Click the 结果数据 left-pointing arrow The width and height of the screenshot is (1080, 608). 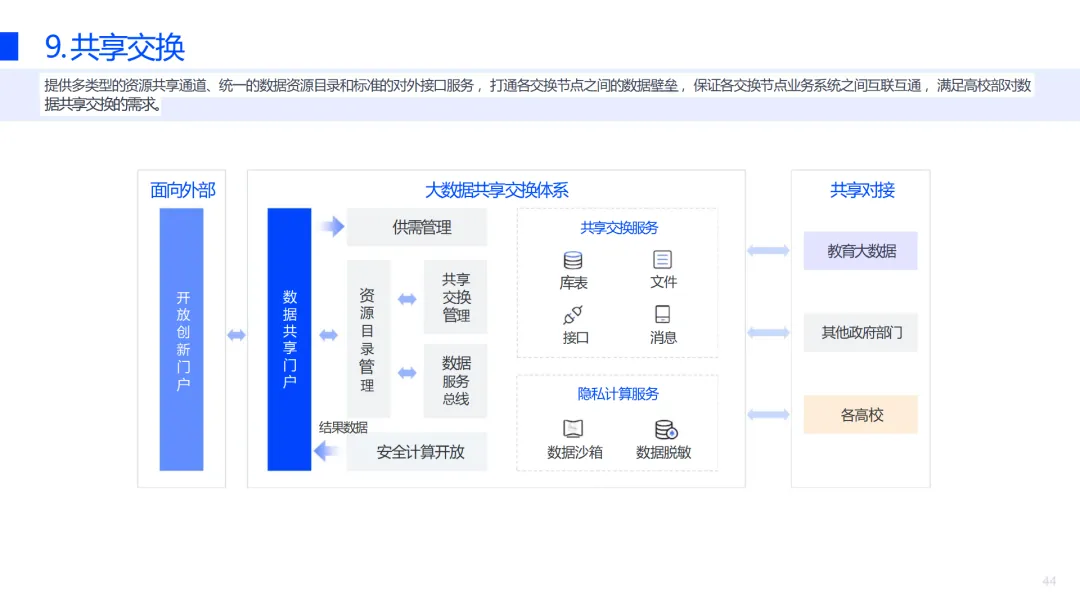[x=326, y=451]
